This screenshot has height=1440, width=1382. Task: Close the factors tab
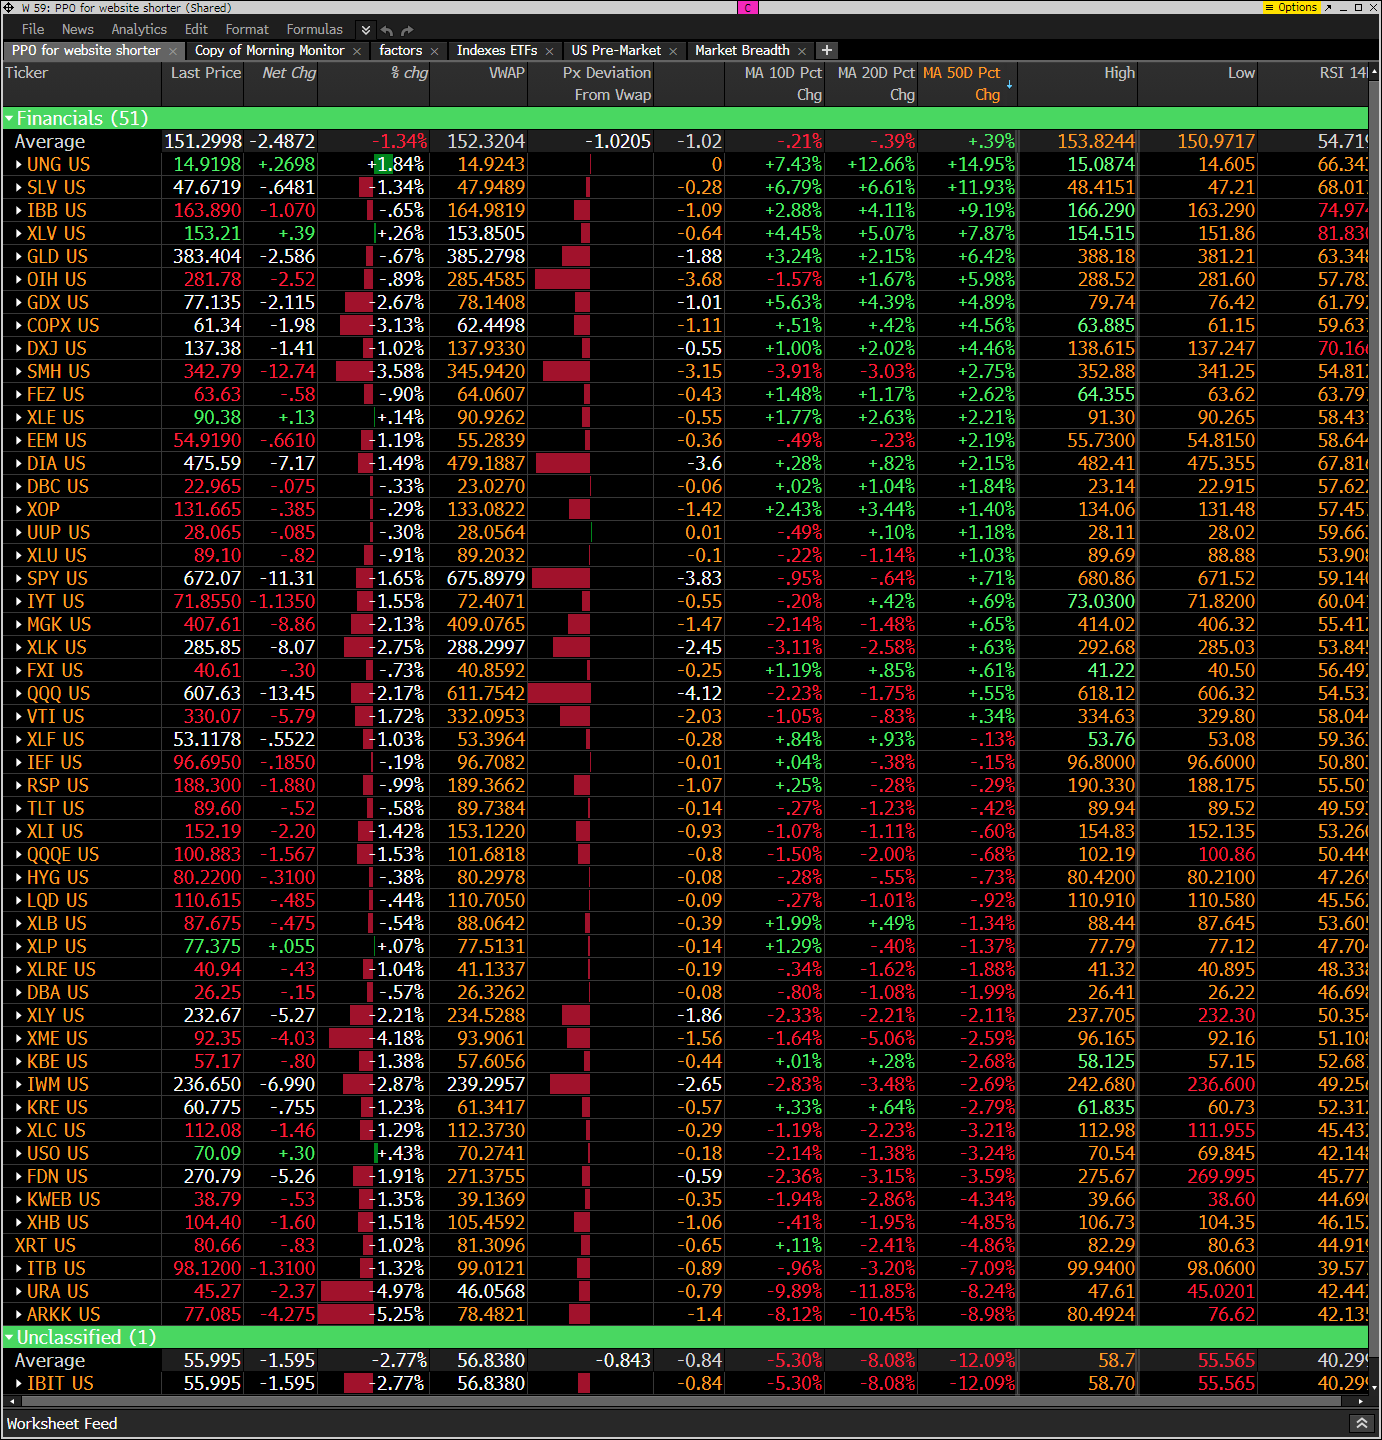pyautogui.click(x=434, y=51)
